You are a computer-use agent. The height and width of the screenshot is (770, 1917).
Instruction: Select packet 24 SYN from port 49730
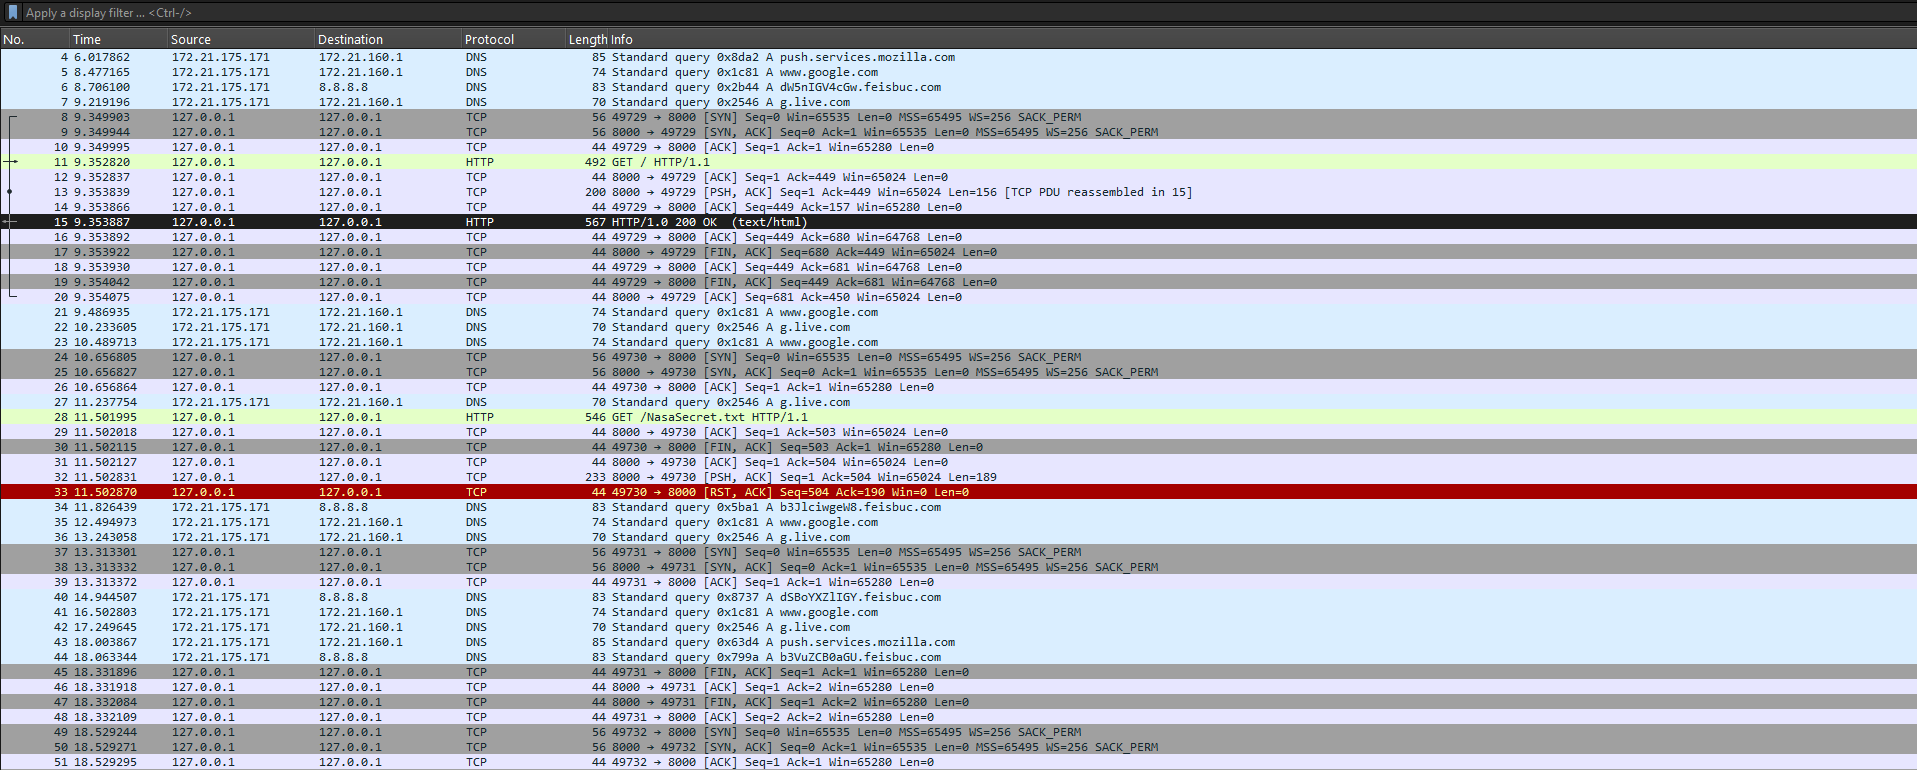[x=958, y=357]
